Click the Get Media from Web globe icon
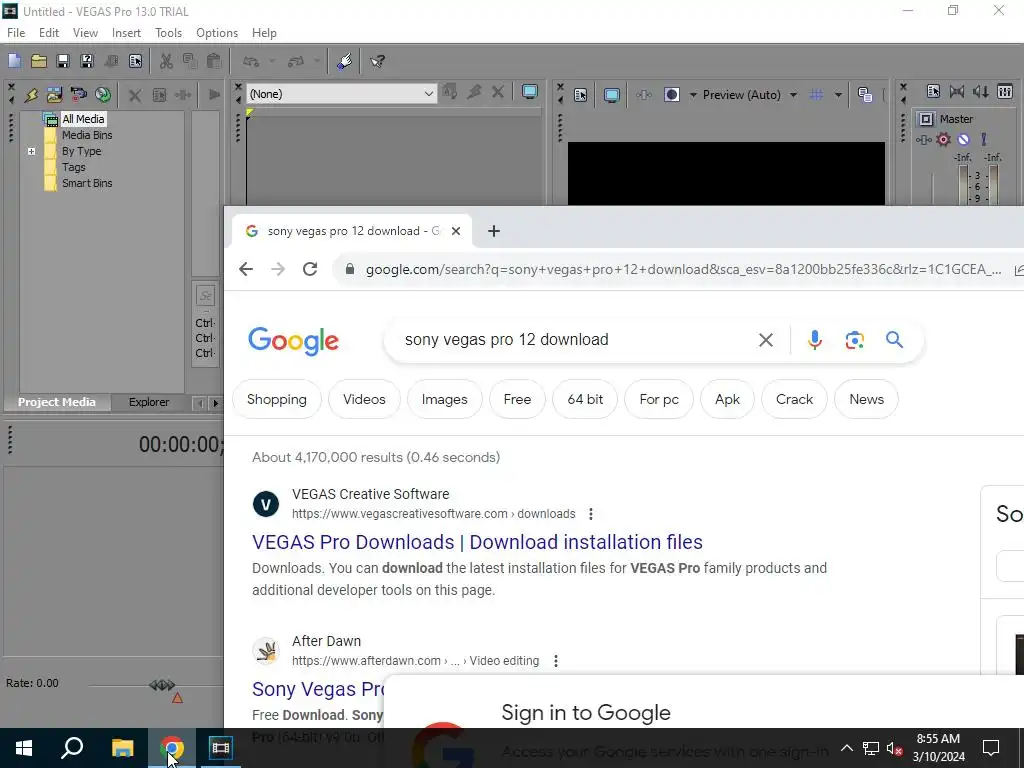The width and height of the screenshot is (1024, 768). coord(103,95)
